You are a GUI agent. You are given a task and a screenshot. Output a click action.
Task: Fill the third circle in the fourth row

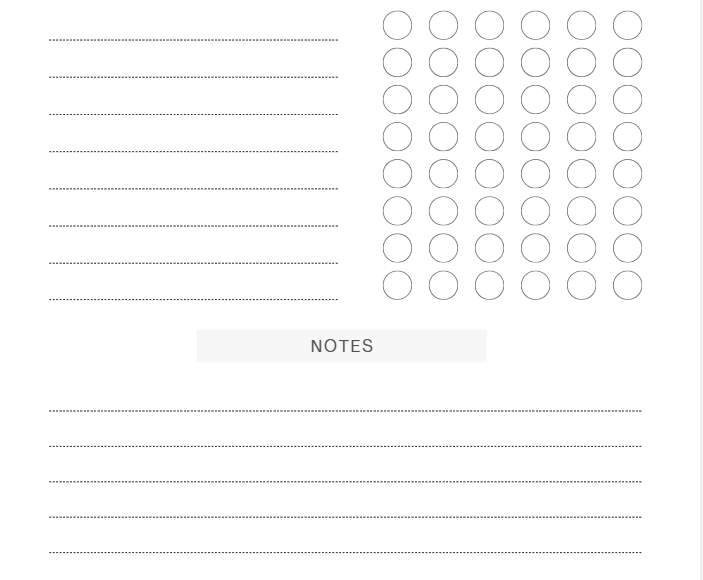tap(489, 136)
